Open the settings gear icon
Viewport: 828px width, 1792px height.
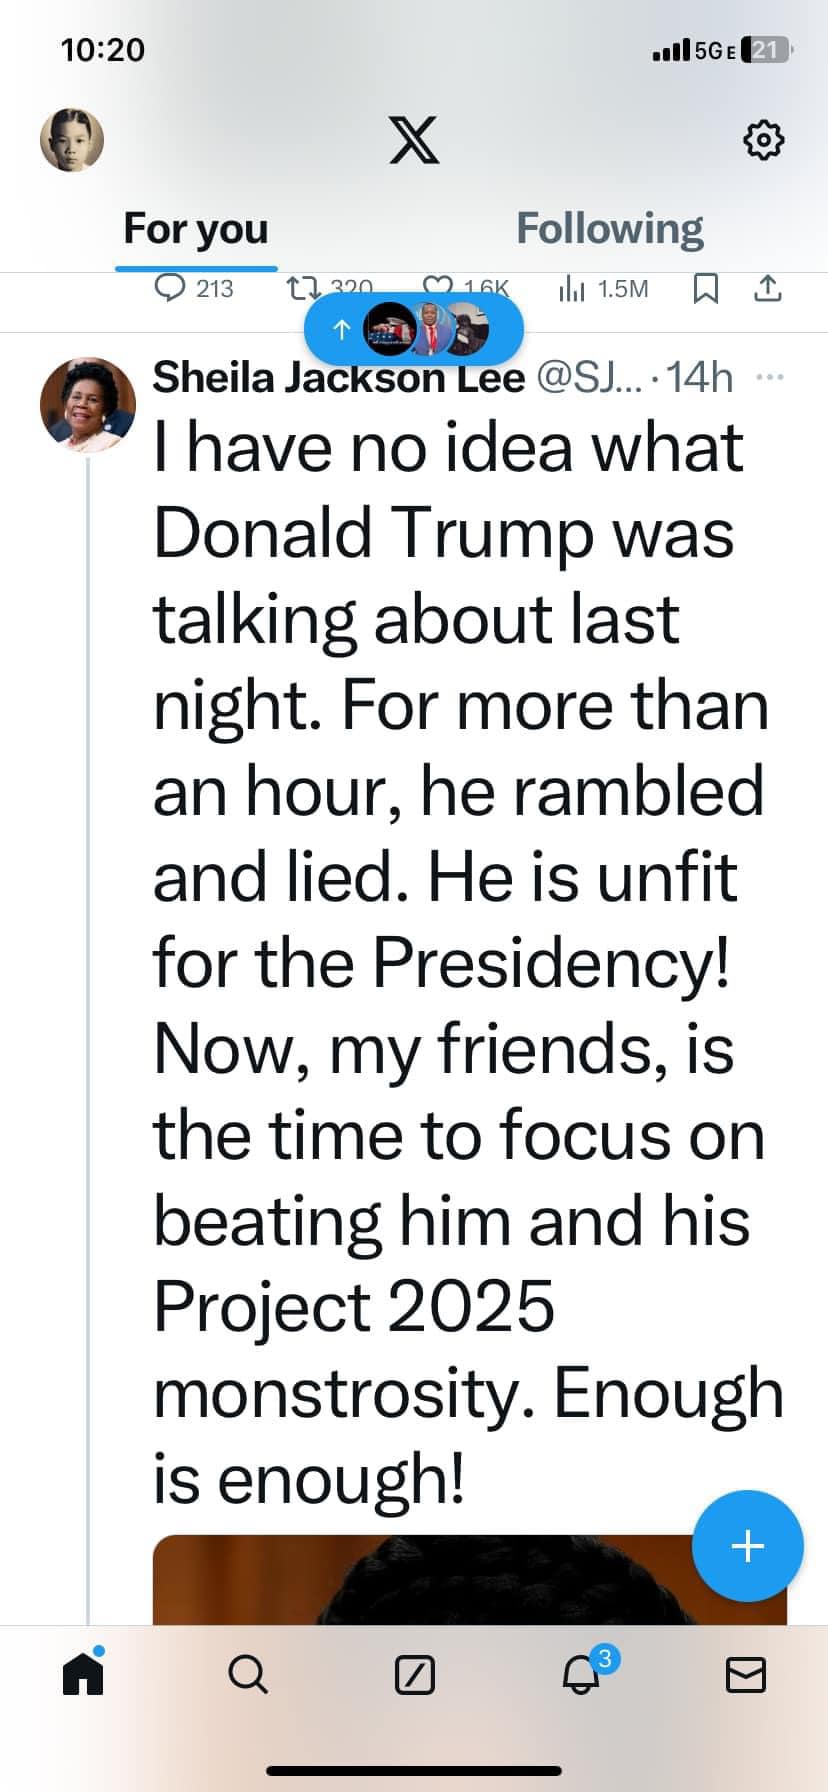pyautogui.click(x=764, y=140)
